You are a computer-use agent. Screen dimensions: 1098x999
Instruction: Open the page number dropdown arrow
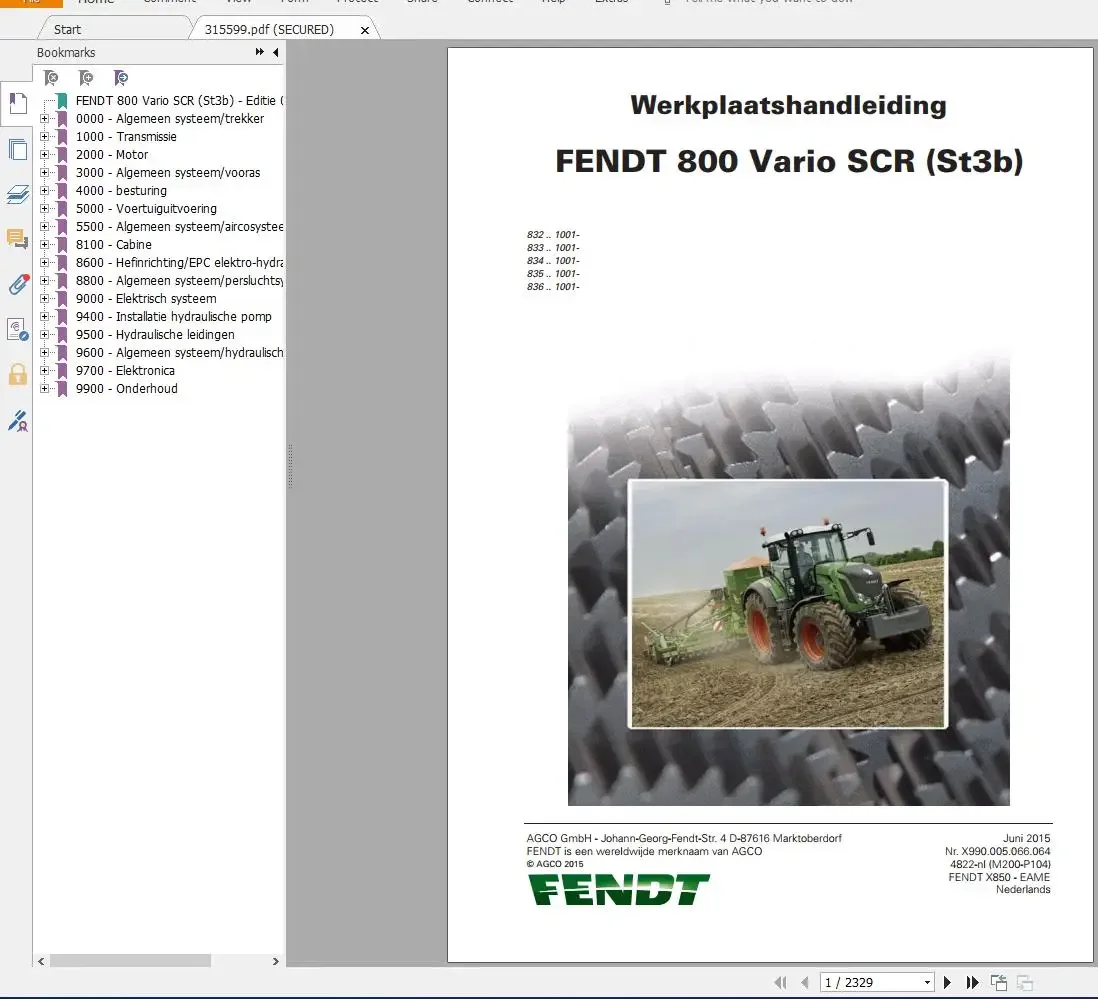[927, 982]
